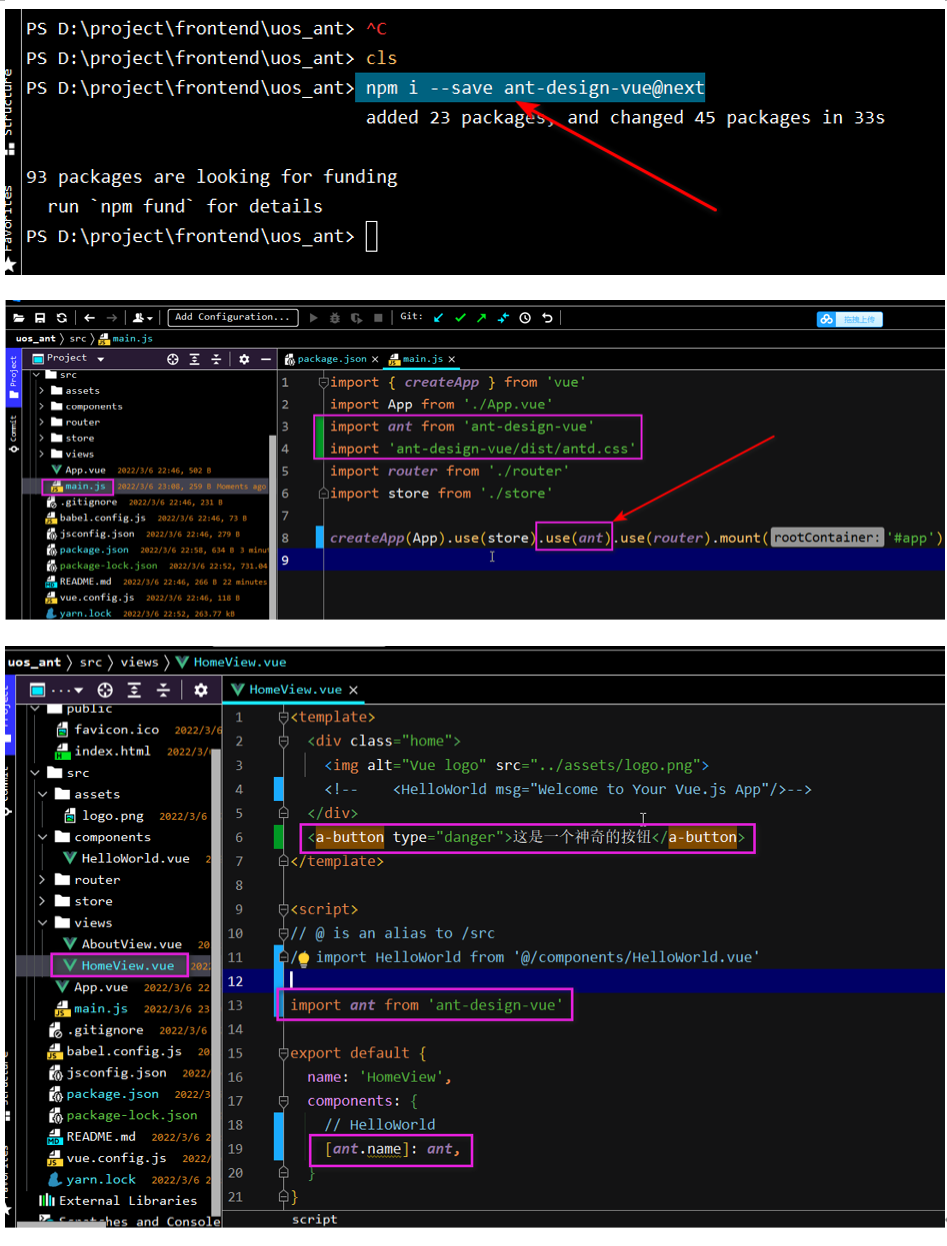
Task: Open the Add Configuration... selector
Action: 233,317
